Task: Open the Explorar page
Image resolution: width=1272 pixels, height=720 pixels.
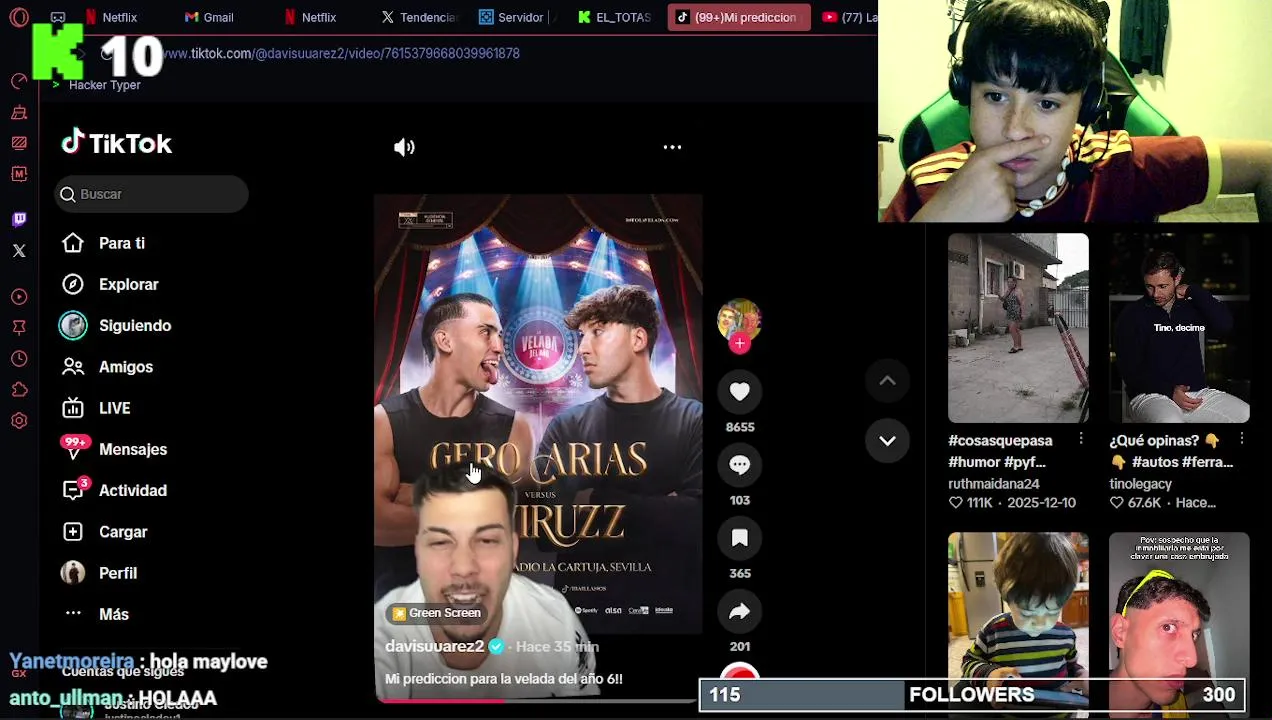Action: click(129, 284)
